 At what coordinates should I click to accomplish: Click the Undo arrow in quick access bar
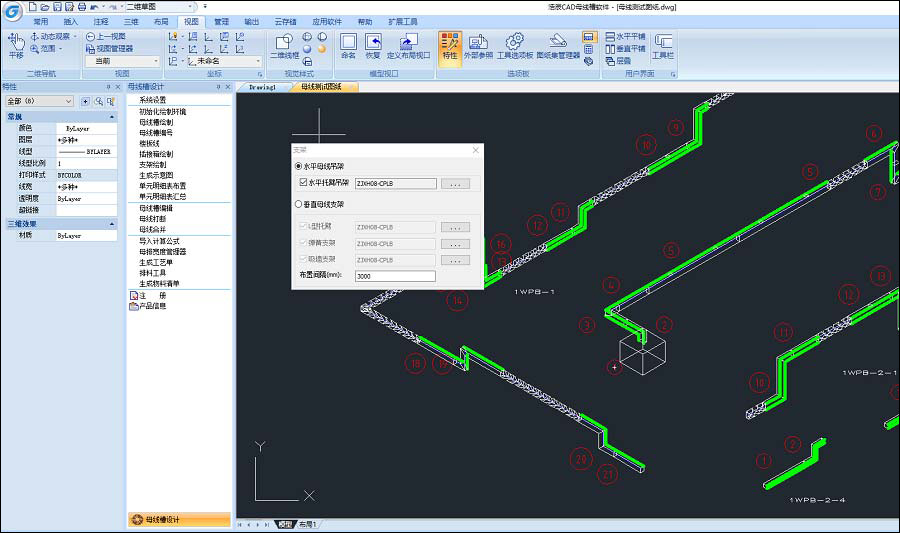[94, 7]
